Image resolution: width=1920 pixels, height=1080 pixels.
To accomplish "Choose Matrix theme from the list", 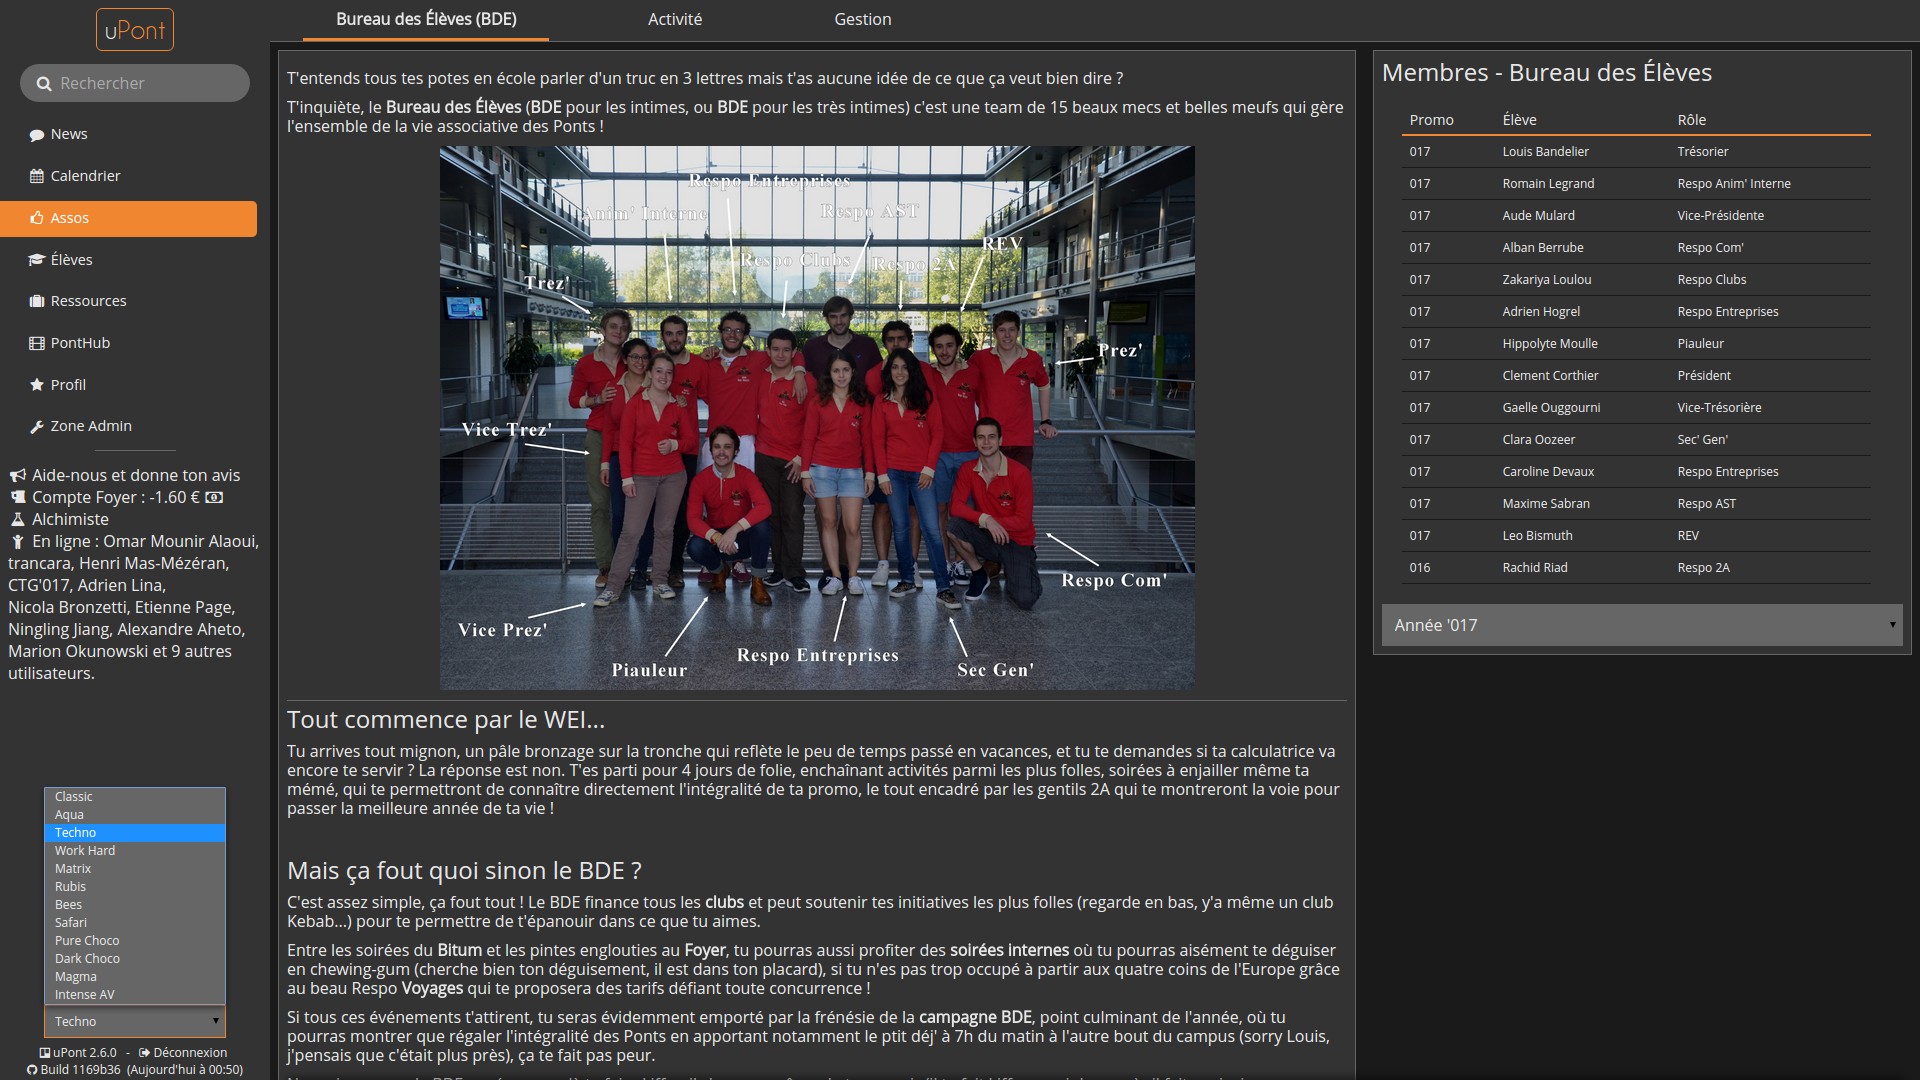I will click(73, 869).
